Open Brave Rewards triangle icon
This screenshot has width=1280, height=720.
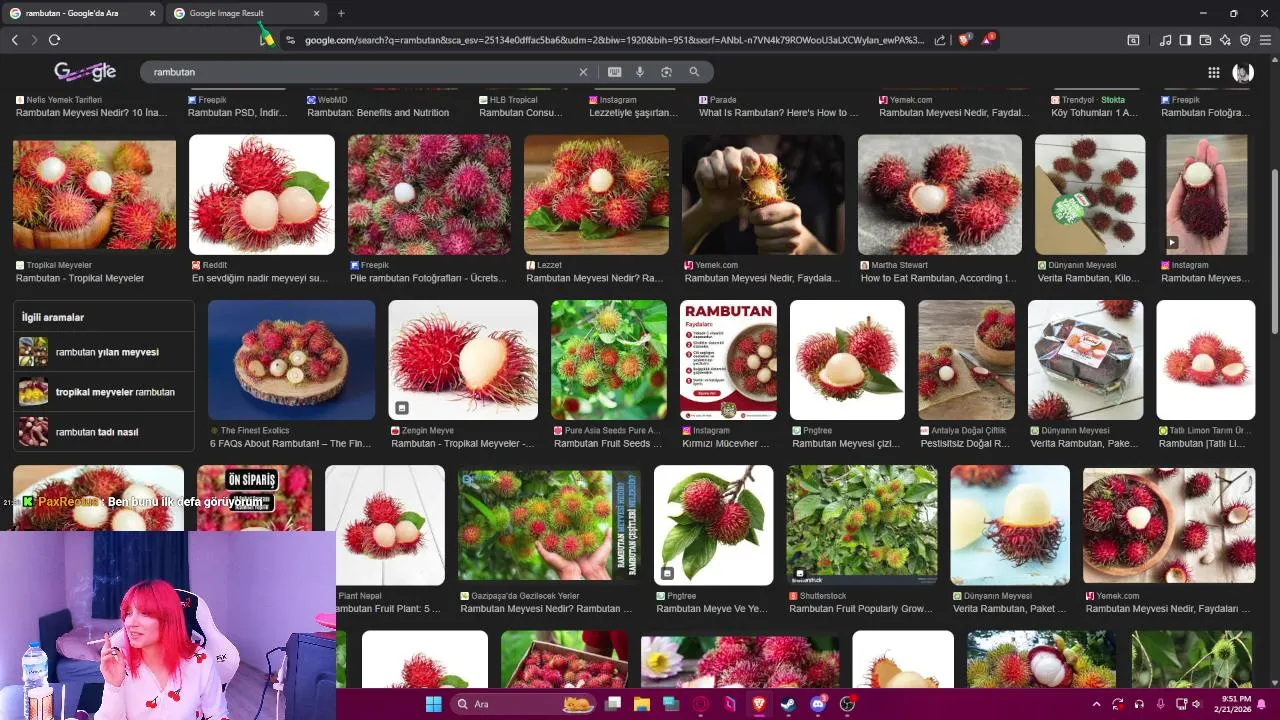click(988, 39)
